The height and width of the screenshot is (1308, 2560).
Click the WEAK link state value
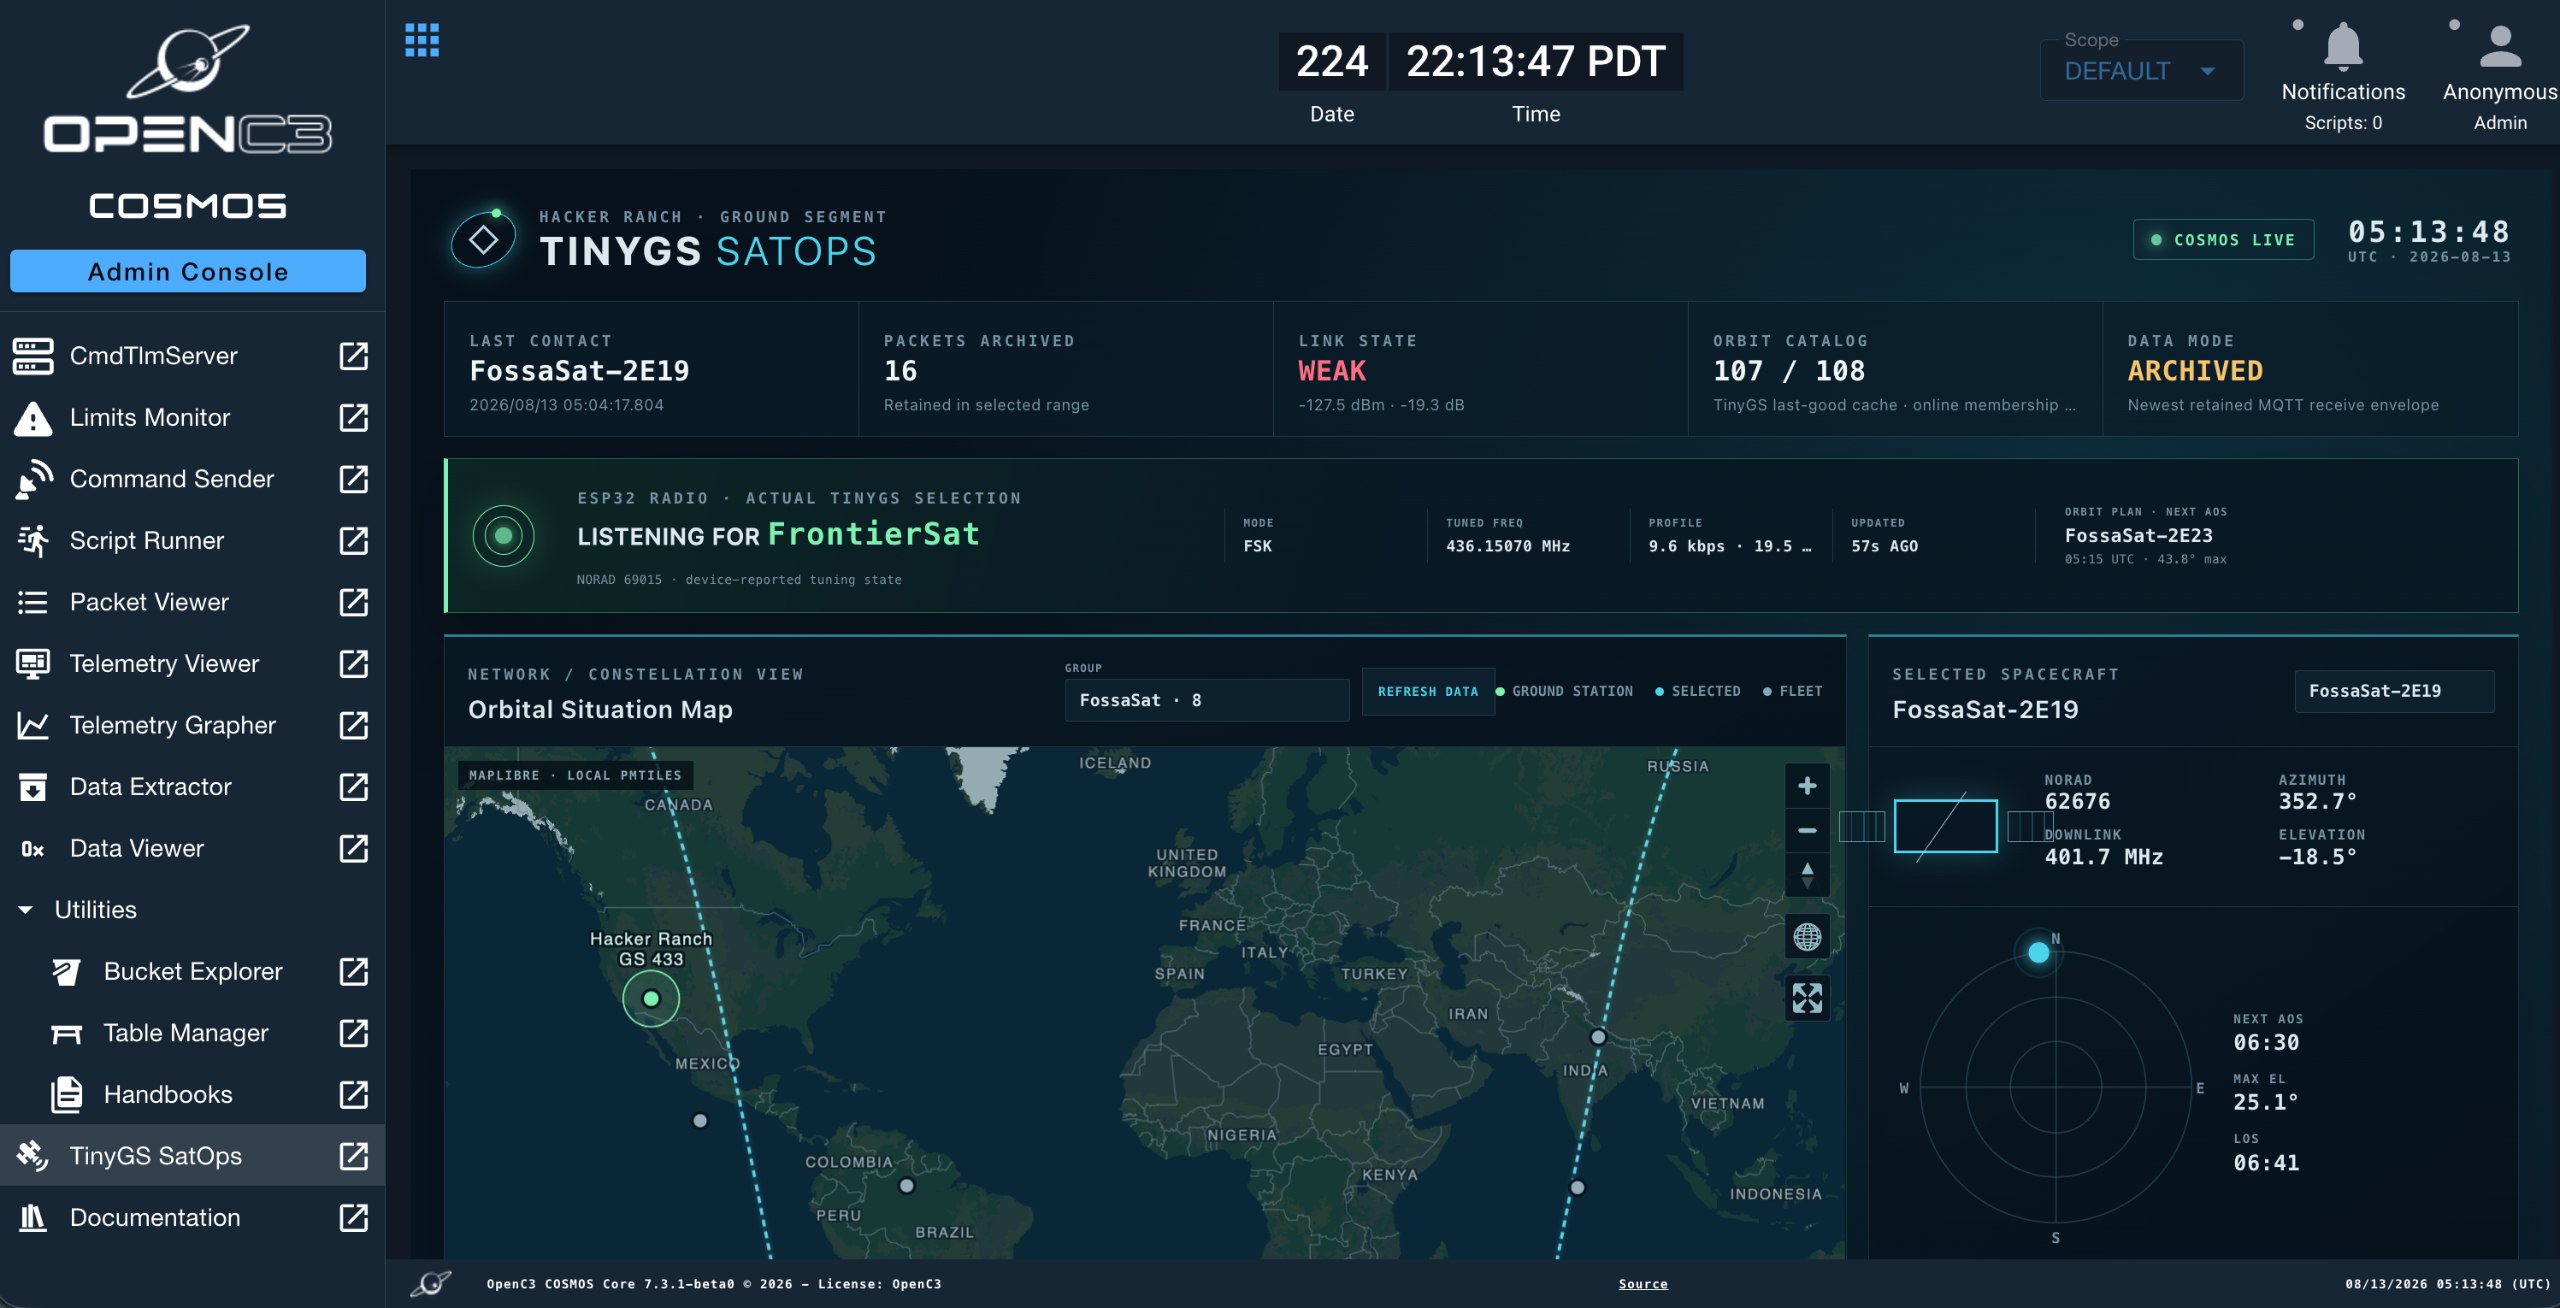click(x=1332, y=371)
